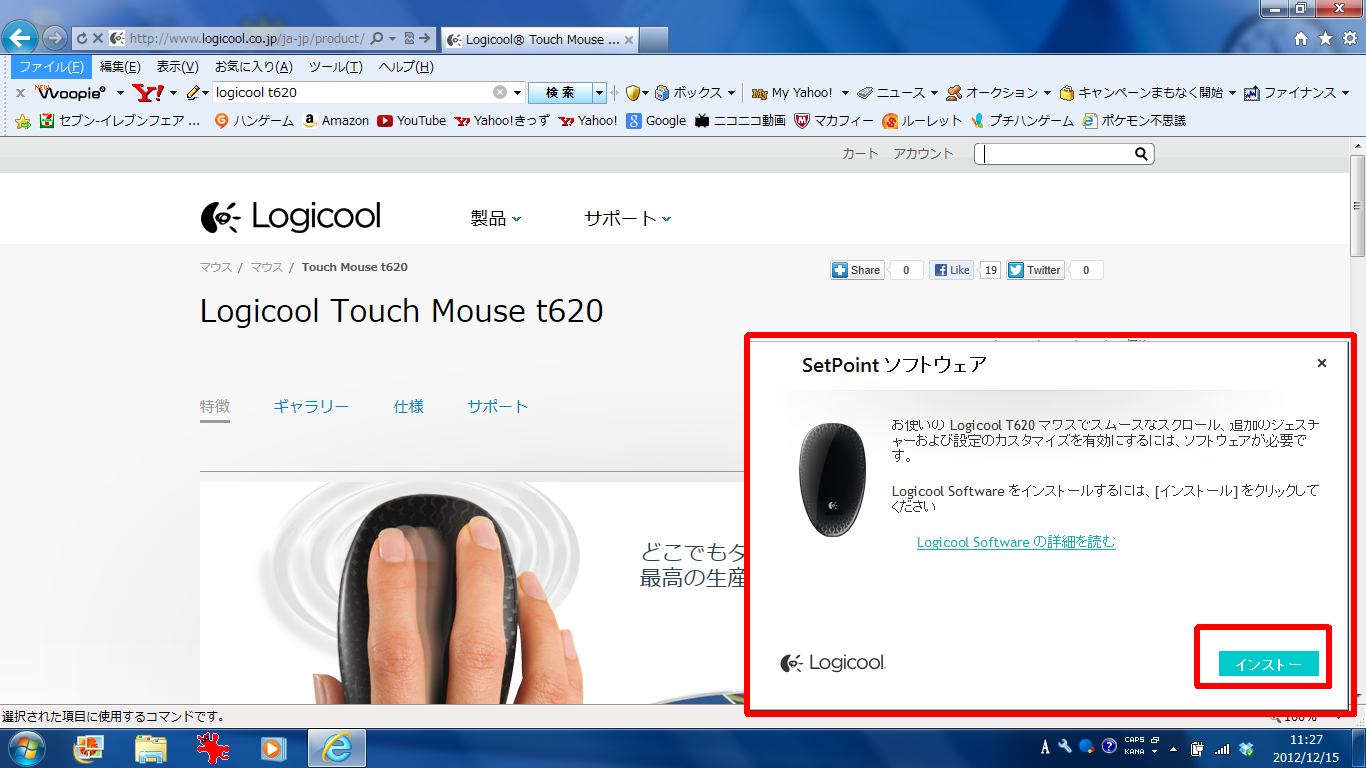The height and width of the screenshot is (768, 1366).
Task: Open the Yahoo!きっず favorite
Action: click(x=502, y=121)
